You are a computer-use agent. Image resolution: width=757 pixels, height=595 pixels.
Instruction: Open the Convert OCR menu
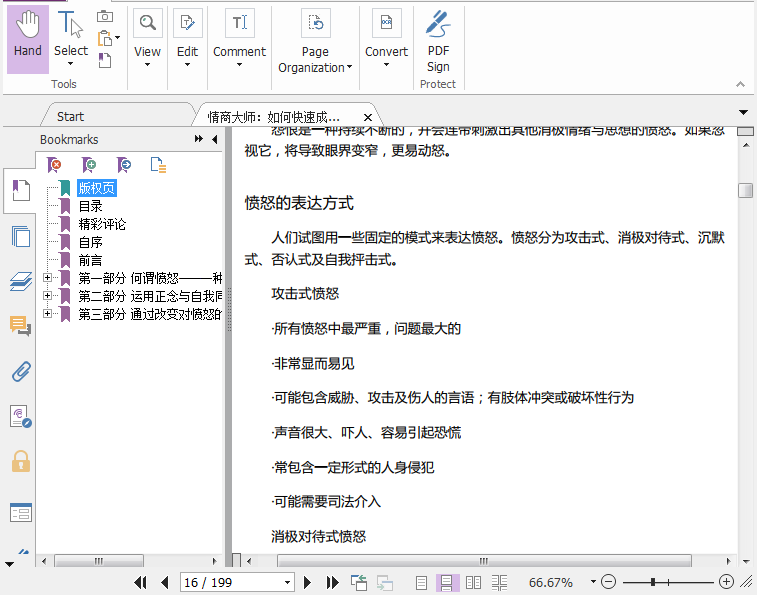tap(386, 39)
